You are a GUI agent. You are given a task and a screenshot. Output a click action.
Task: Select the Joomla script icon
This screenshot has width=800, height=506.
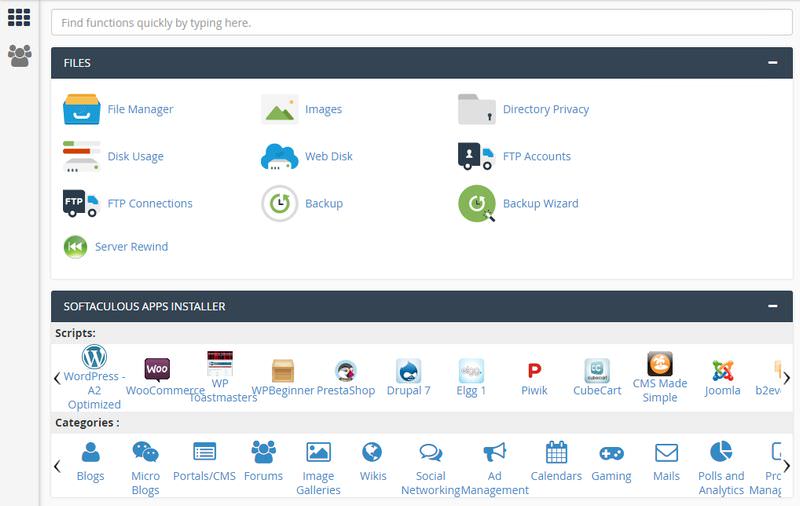[x=722, y=371]
